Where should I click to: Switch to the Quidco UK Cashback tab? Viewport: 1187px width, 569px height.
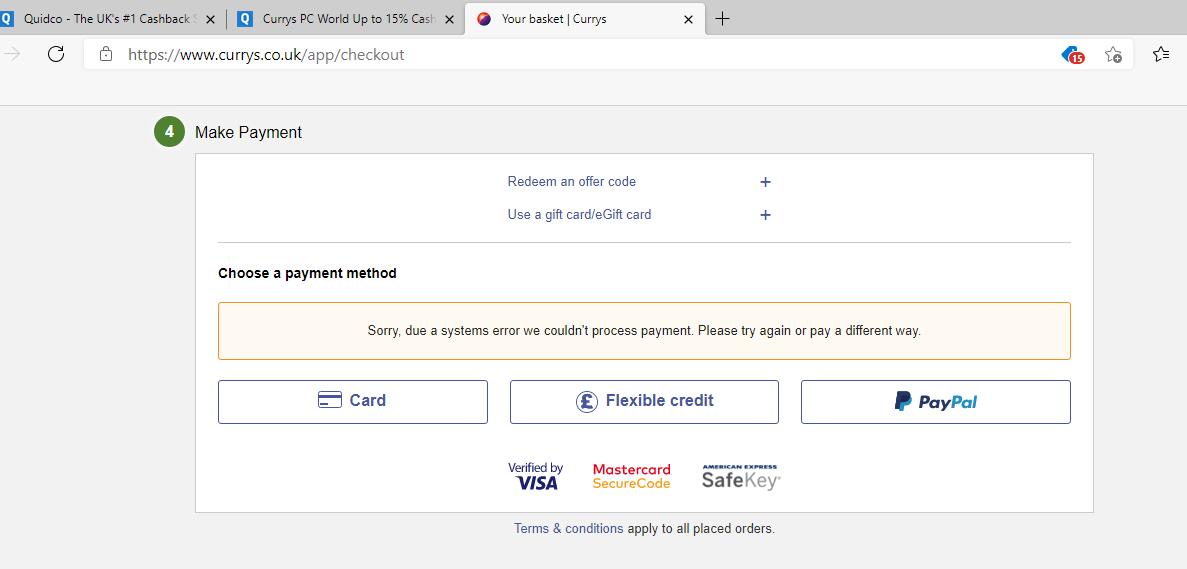pyautogui.click(x=105, y=19)
